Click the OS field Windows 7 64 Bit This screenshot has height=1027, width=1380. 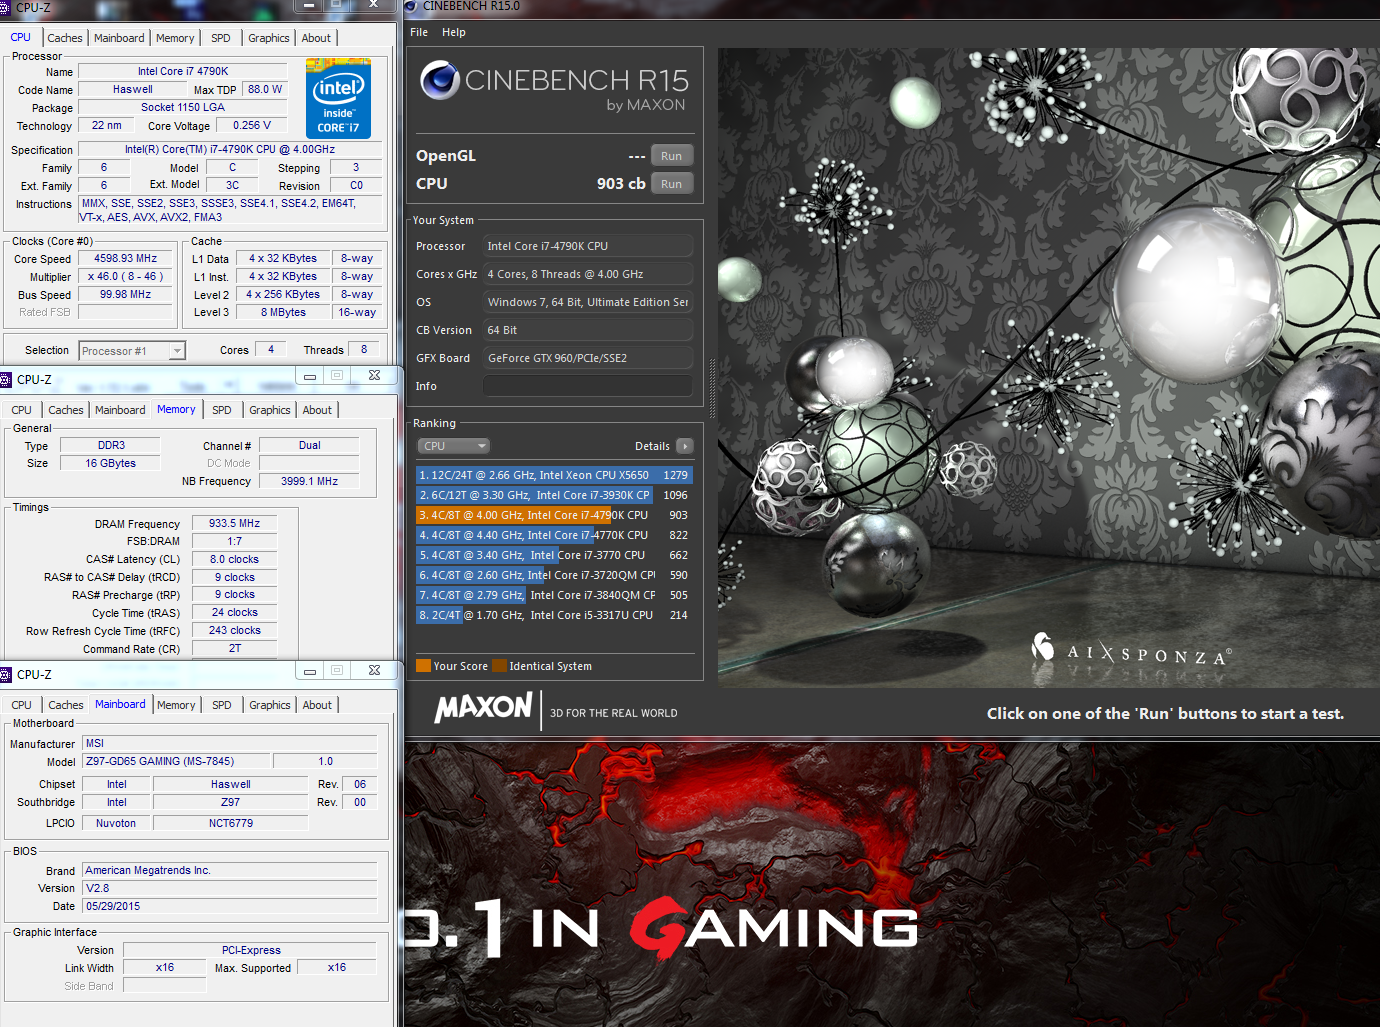pos(588,302)
